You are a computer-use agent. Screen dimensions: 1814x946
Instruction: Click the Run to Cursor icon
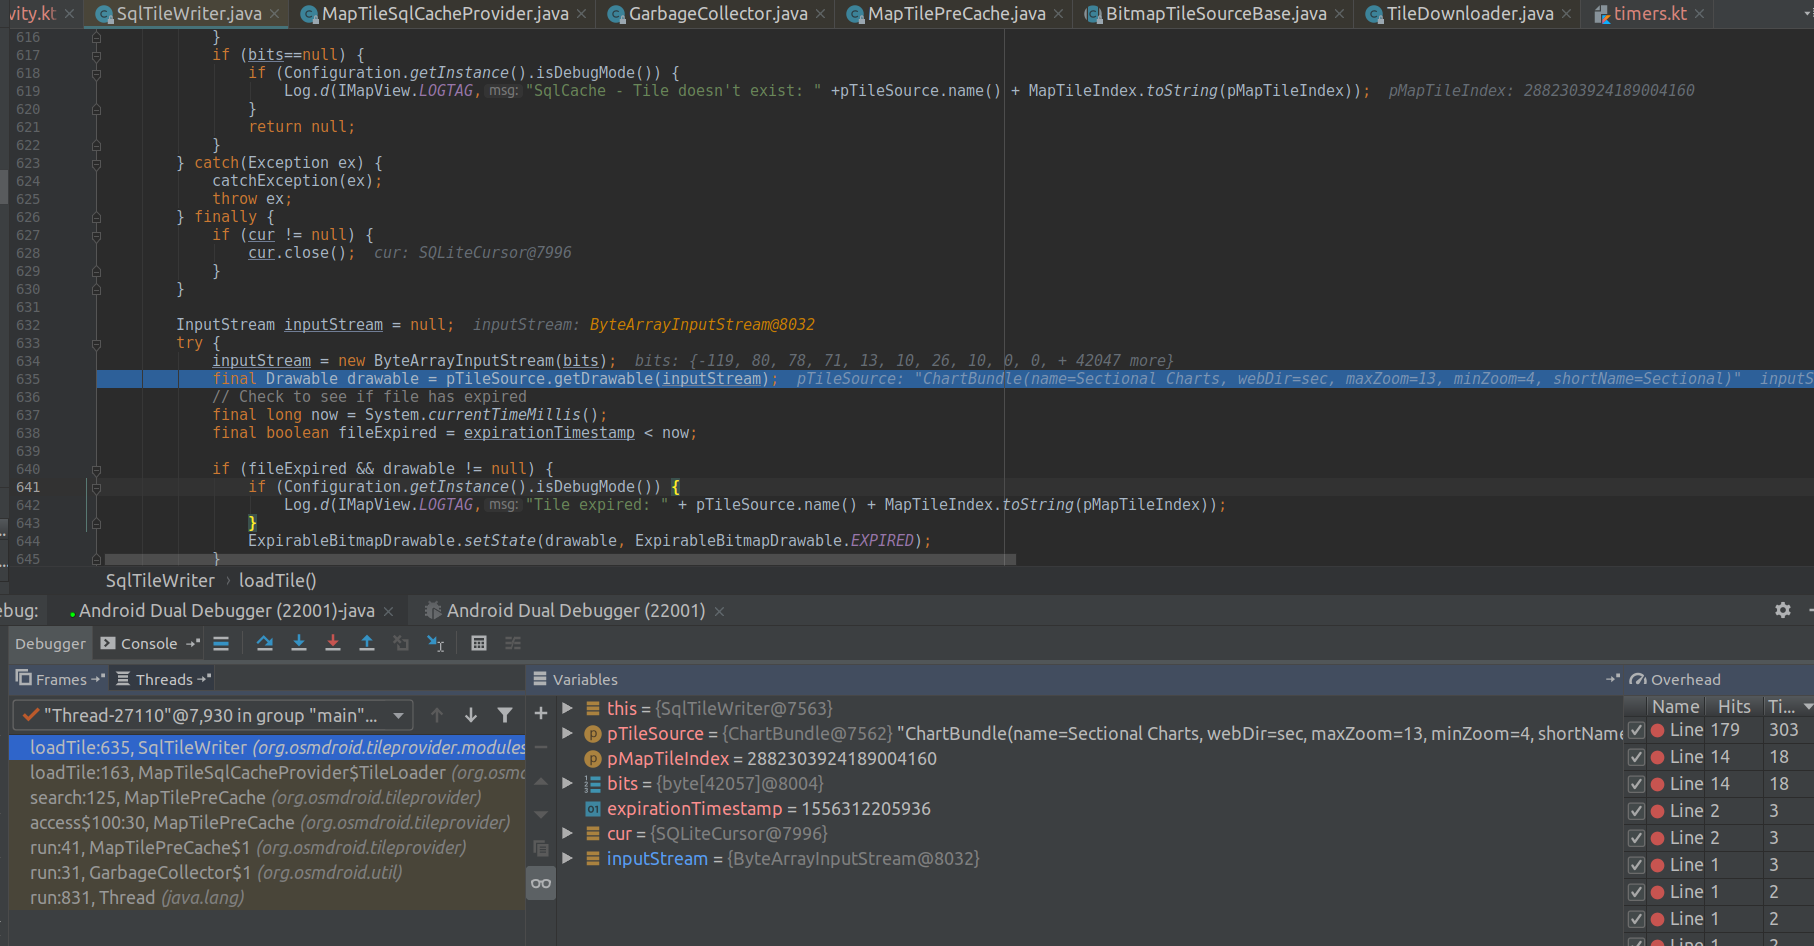pyautogui.click(x=435, y=643)
